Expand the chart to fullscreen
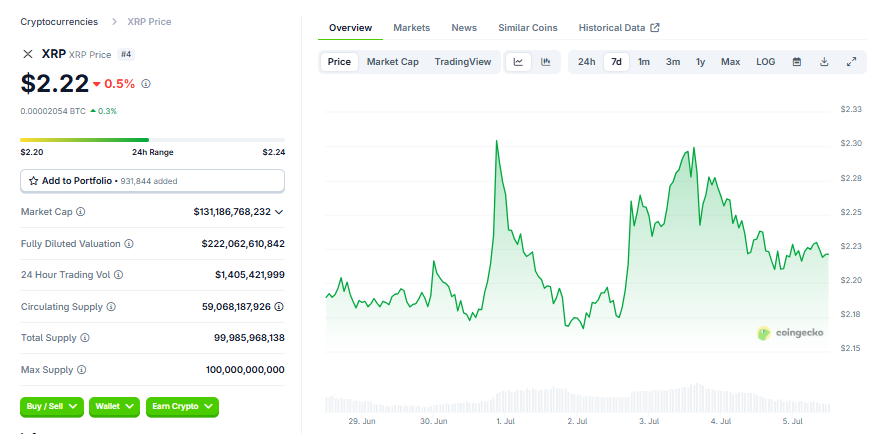The width and height of the screenshot is (892, 434). click(852, 62)
